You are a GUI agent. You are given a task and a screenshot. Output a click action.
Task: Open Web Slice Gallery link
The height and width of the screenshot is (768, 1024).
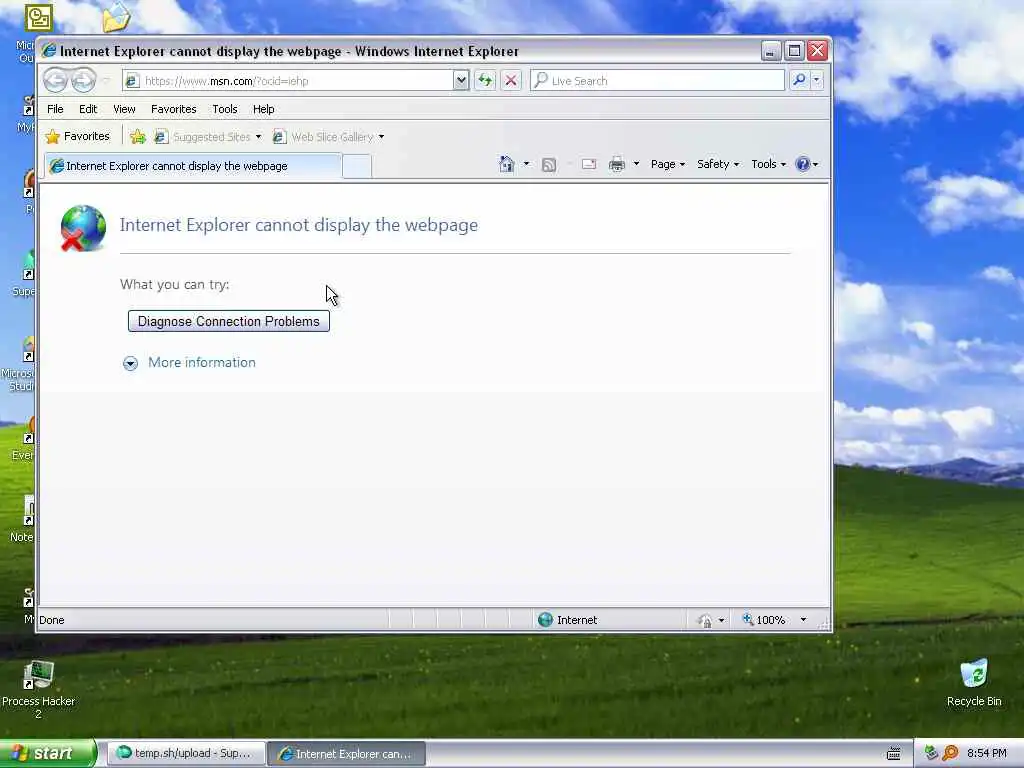(x=328, y=136)
